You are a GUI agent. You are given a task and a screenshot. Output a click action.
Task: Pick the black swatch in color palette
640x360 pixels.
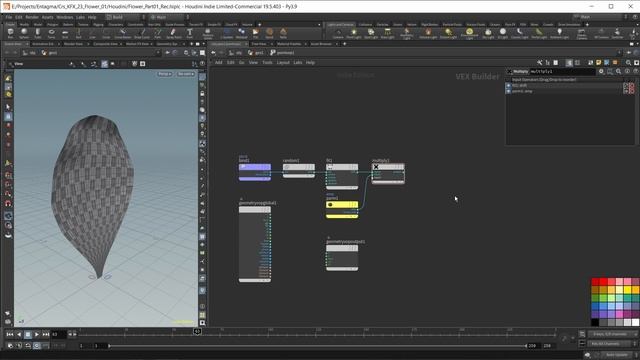click(x=596, y=322)
